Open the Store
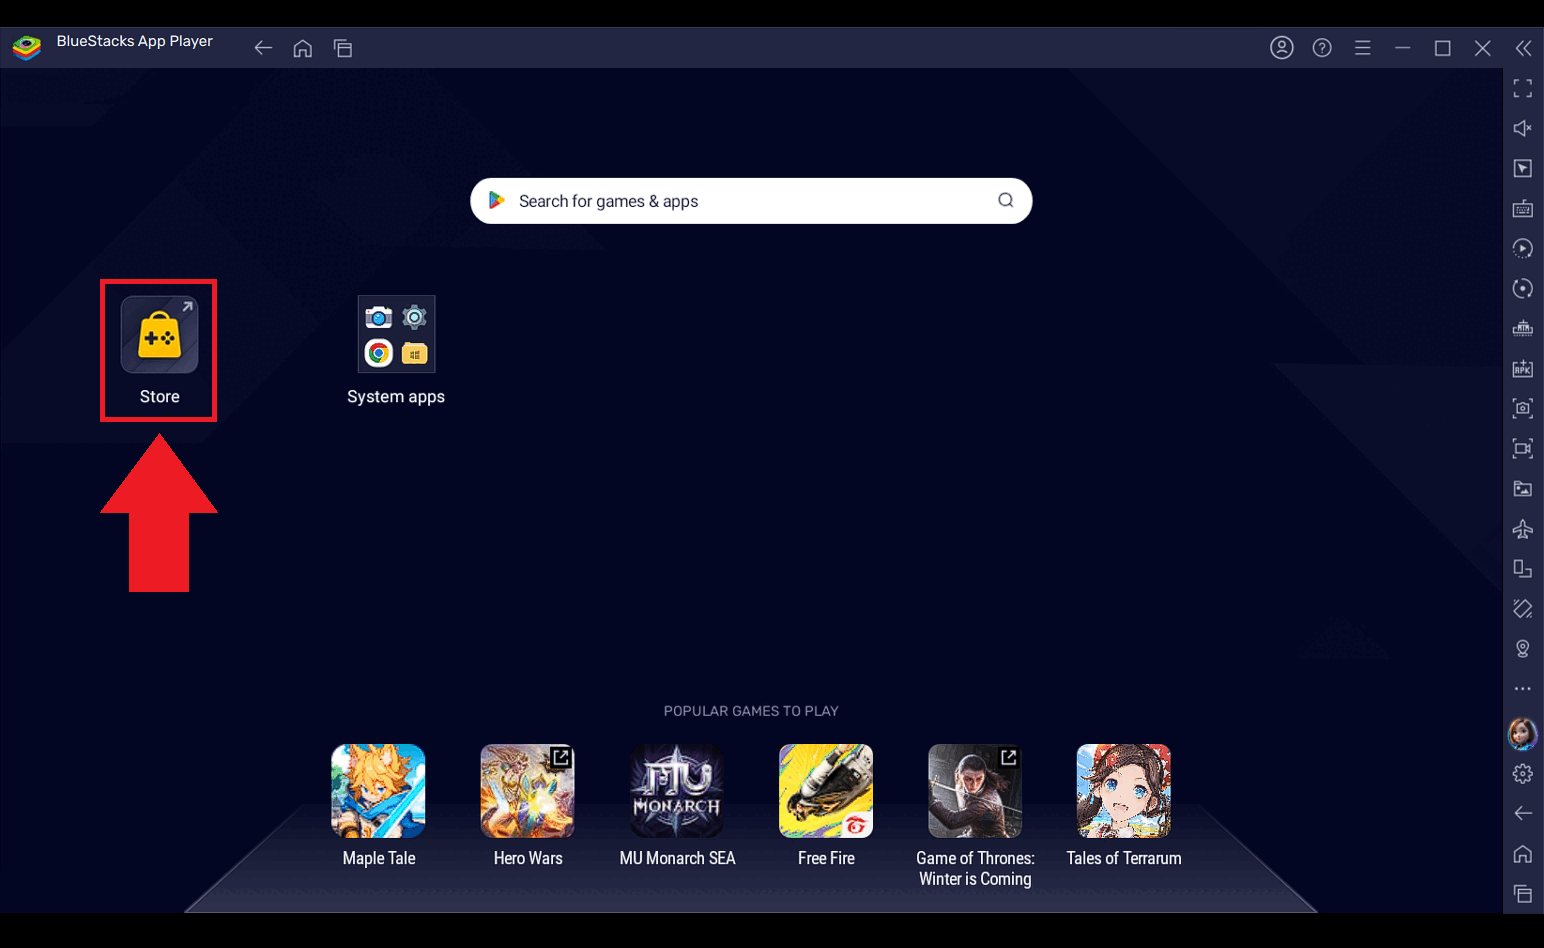1544x948 pixels. [158, 333]
